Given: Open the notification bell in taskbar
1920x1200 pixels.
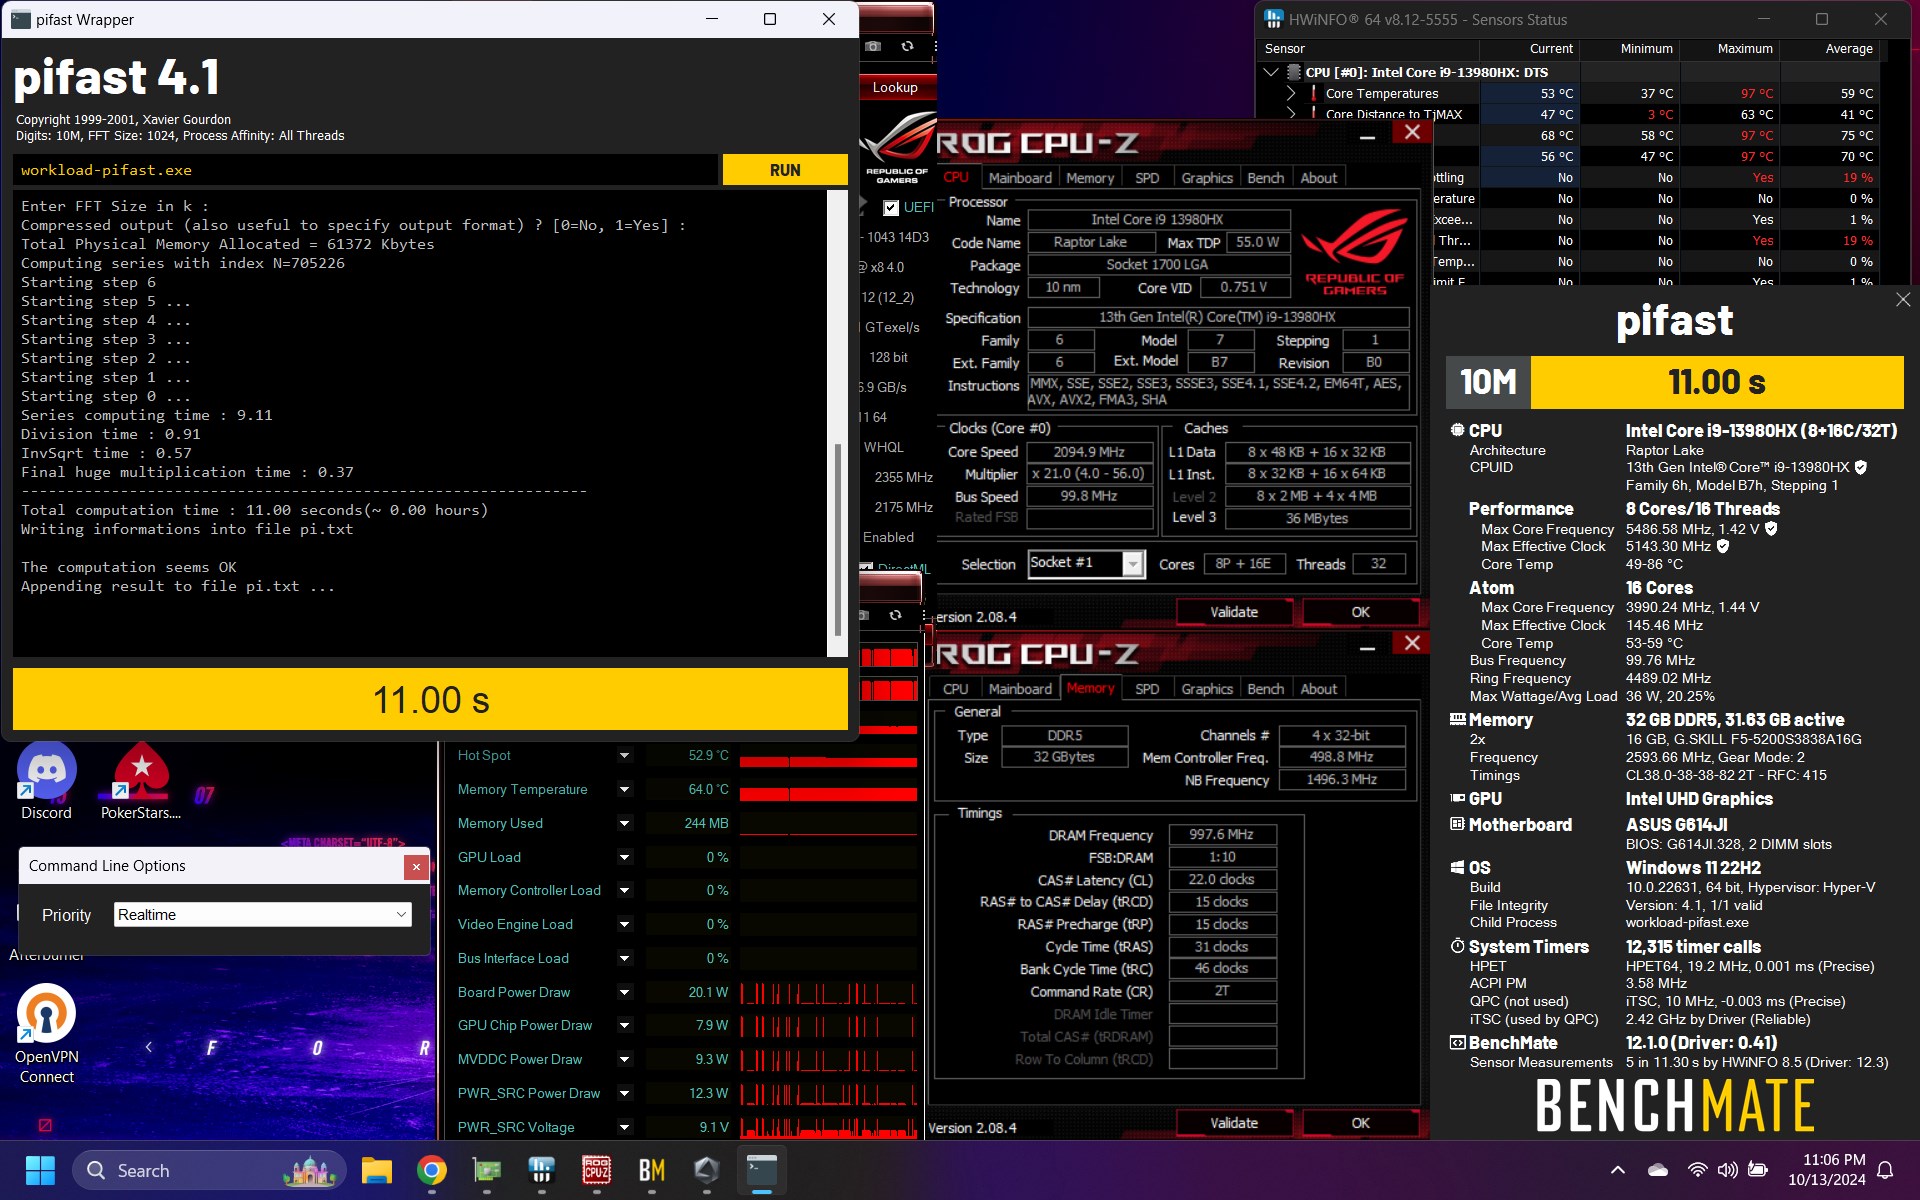Looking at the screenshot, I should click(x=1885, y=1170).
